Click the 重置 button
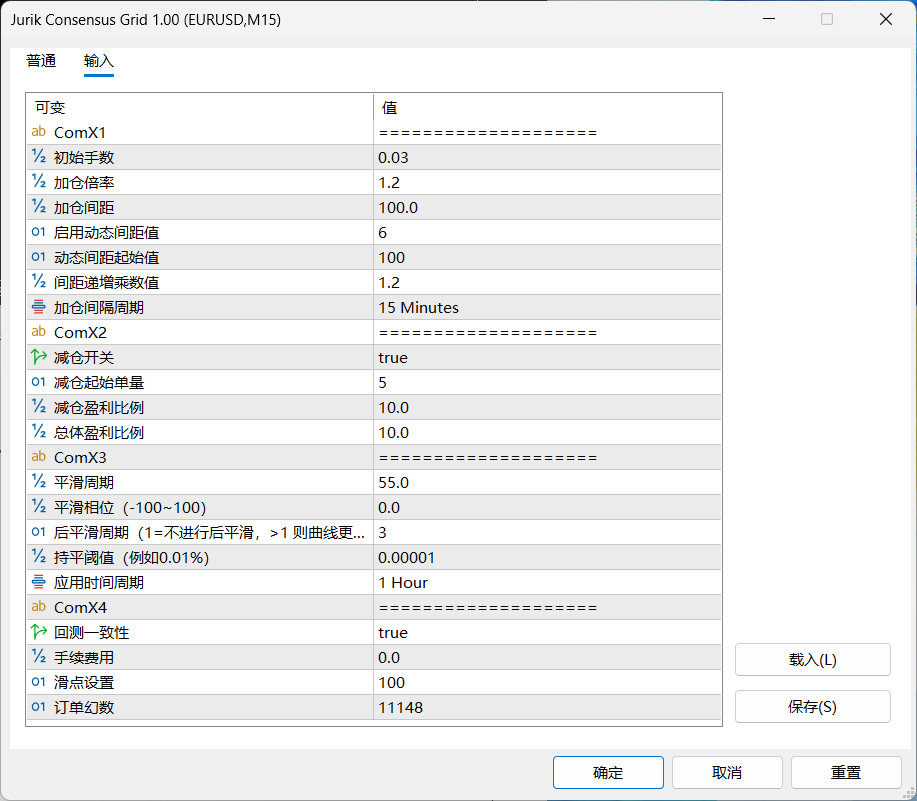This screenshot has height=801, width=917. [846, 772]
